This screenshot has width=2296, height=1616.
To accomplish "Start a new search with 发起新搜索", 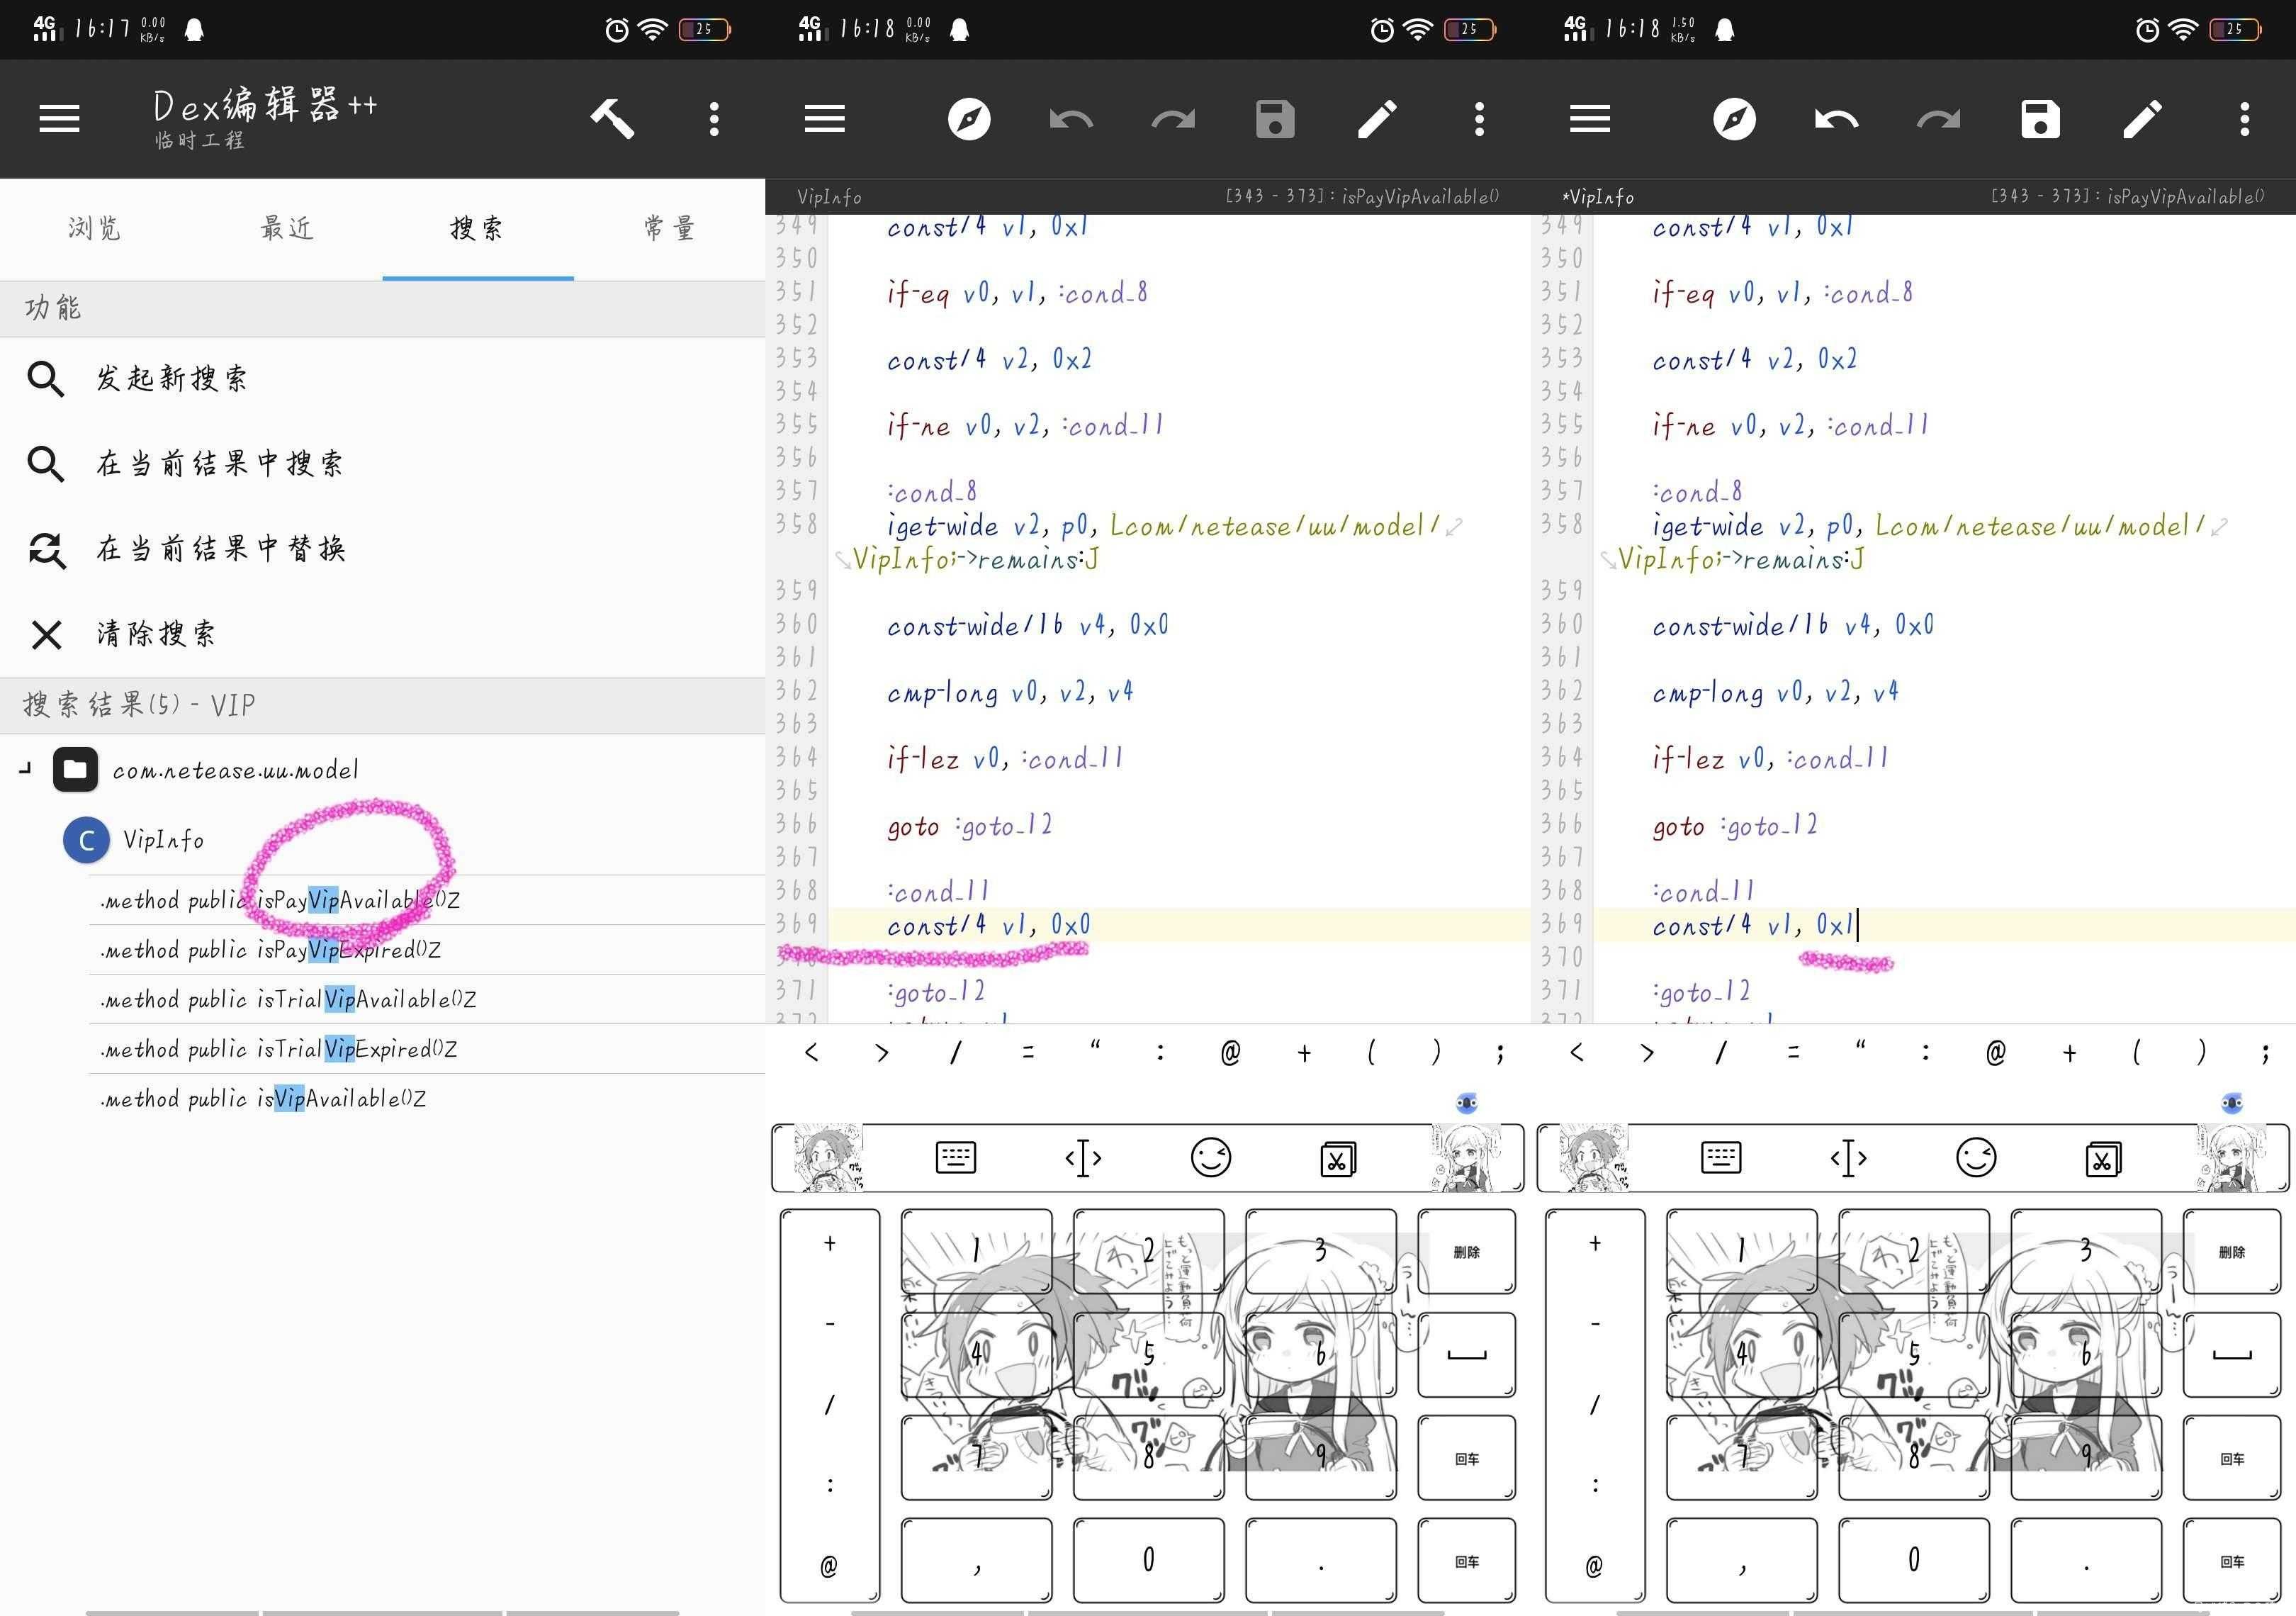I will (383, 379).
